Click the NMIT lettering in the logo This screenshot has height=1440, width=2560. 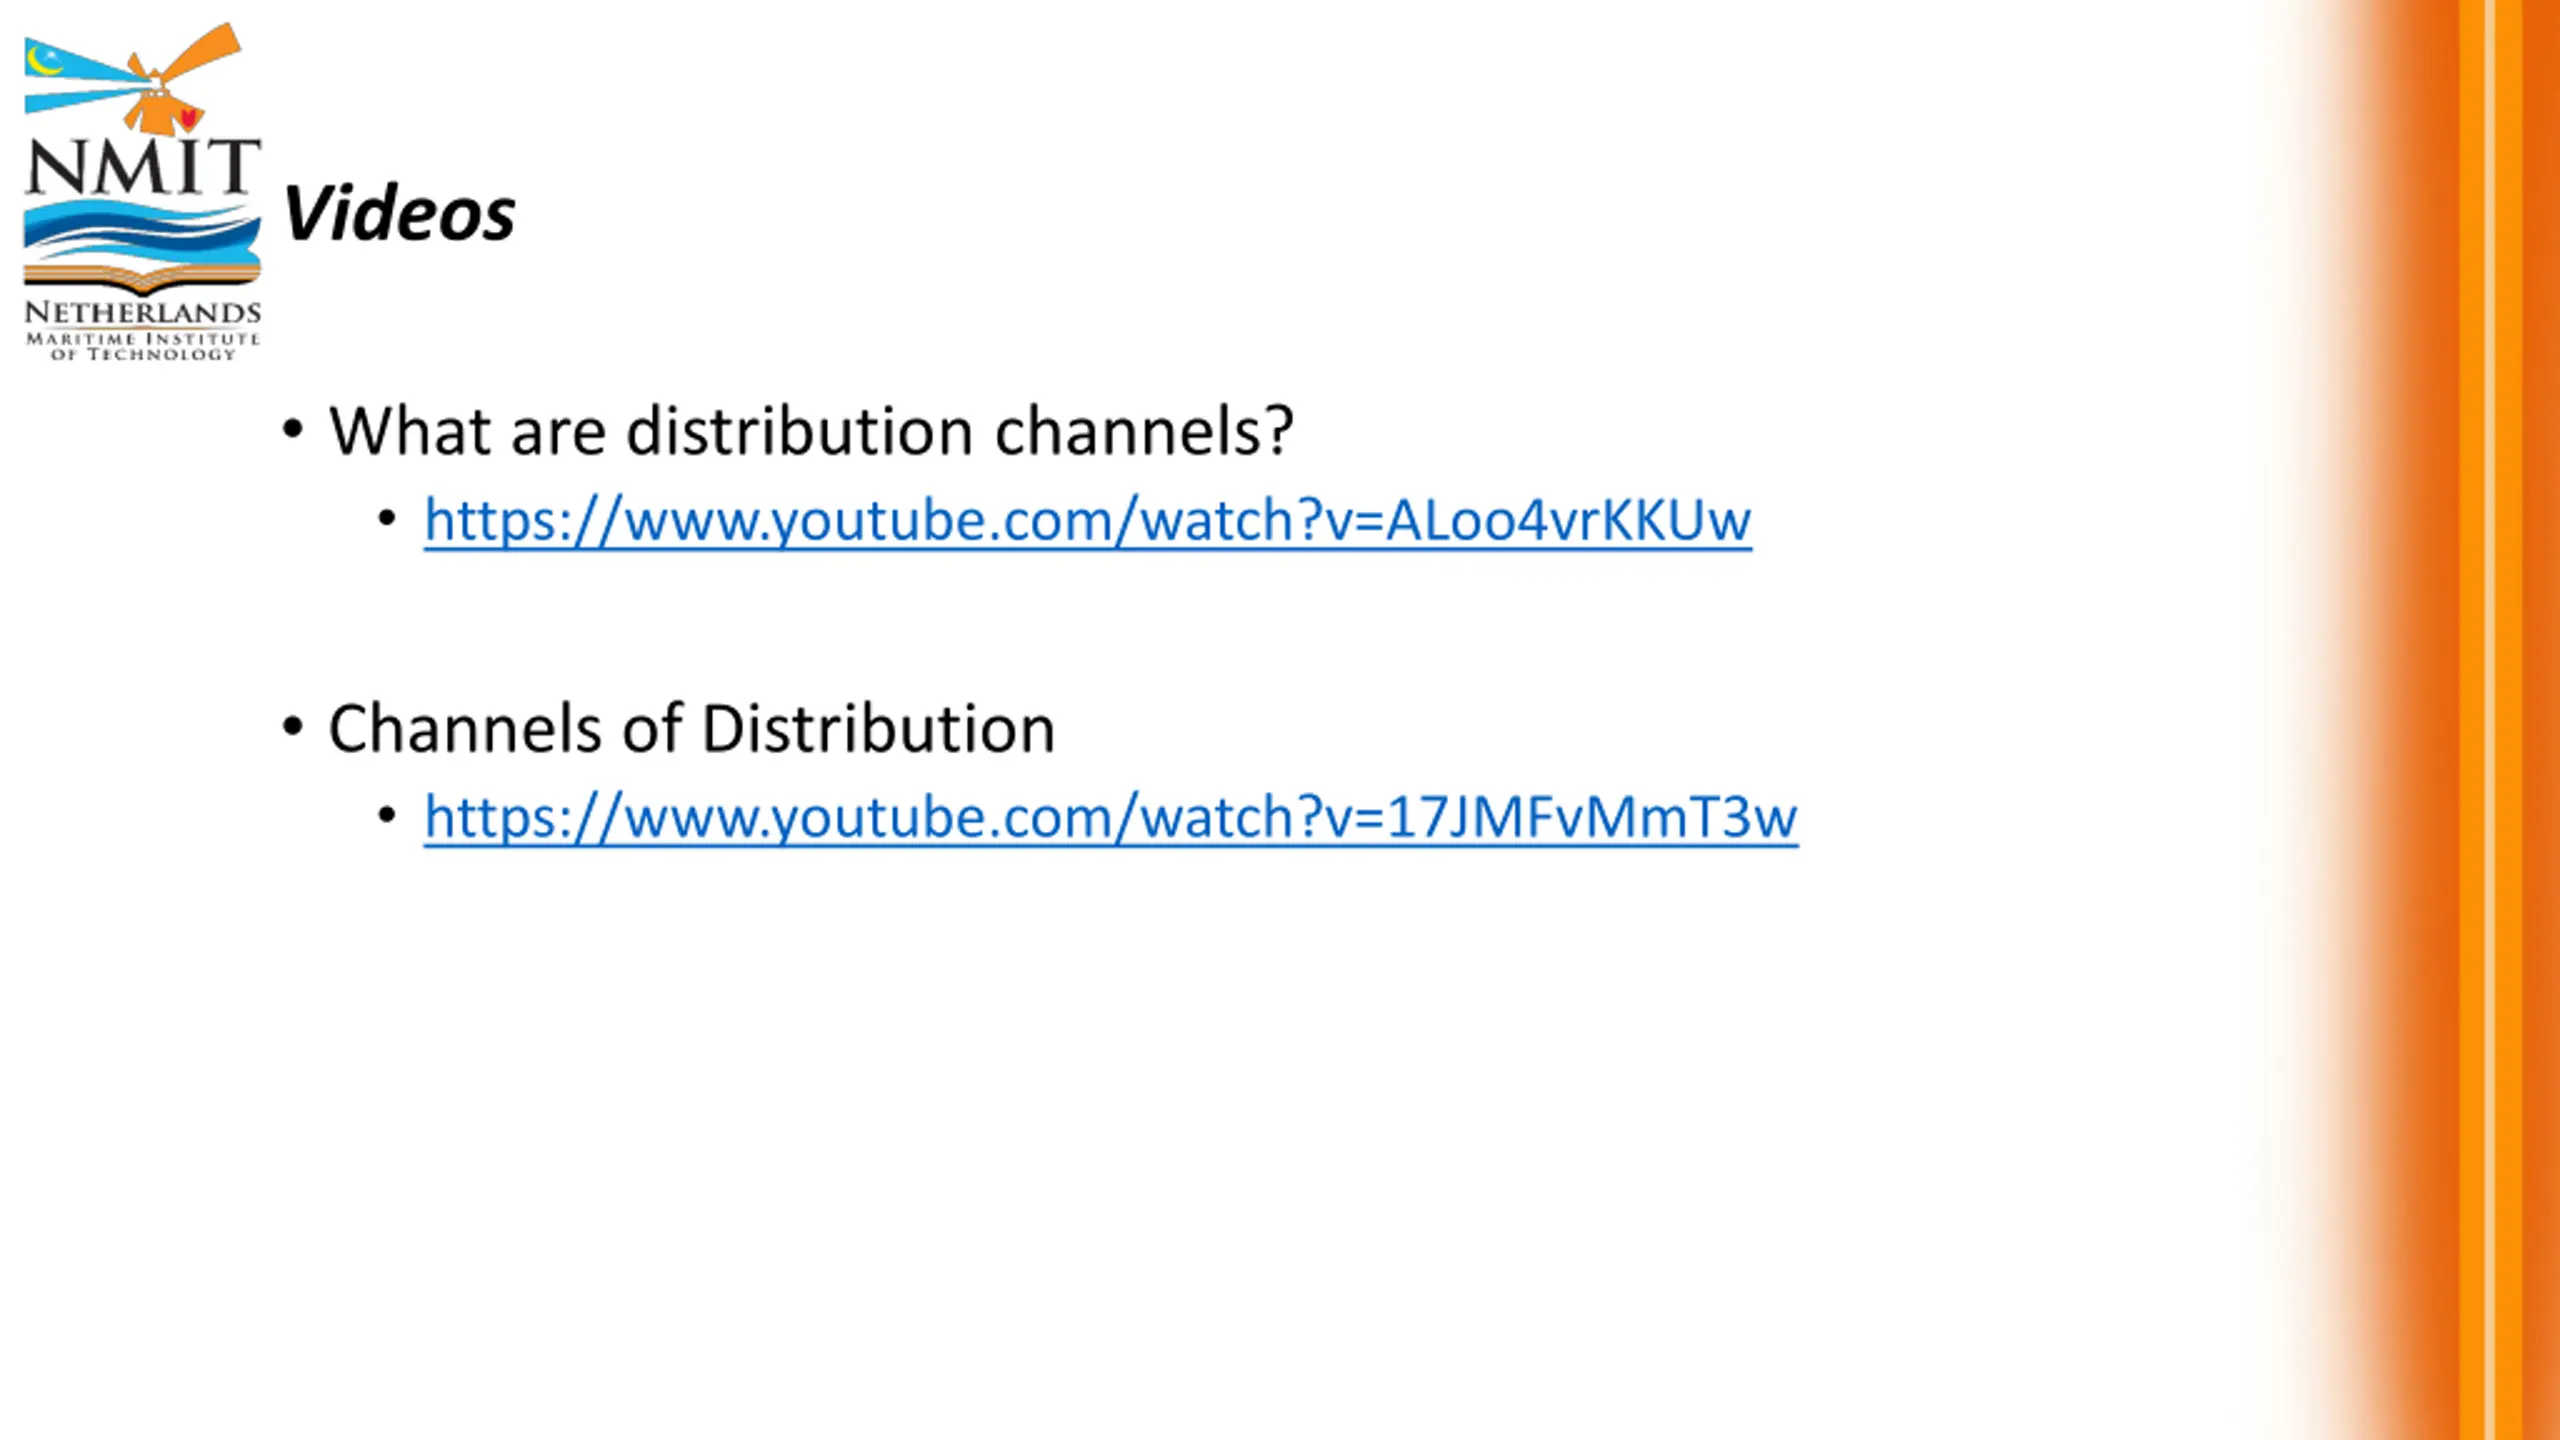pos(143,166)
